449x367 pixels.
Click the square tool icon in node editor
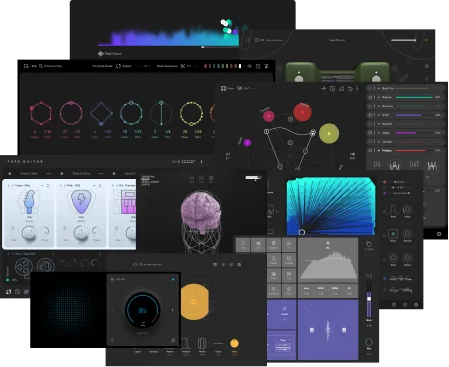coord(332,88)
